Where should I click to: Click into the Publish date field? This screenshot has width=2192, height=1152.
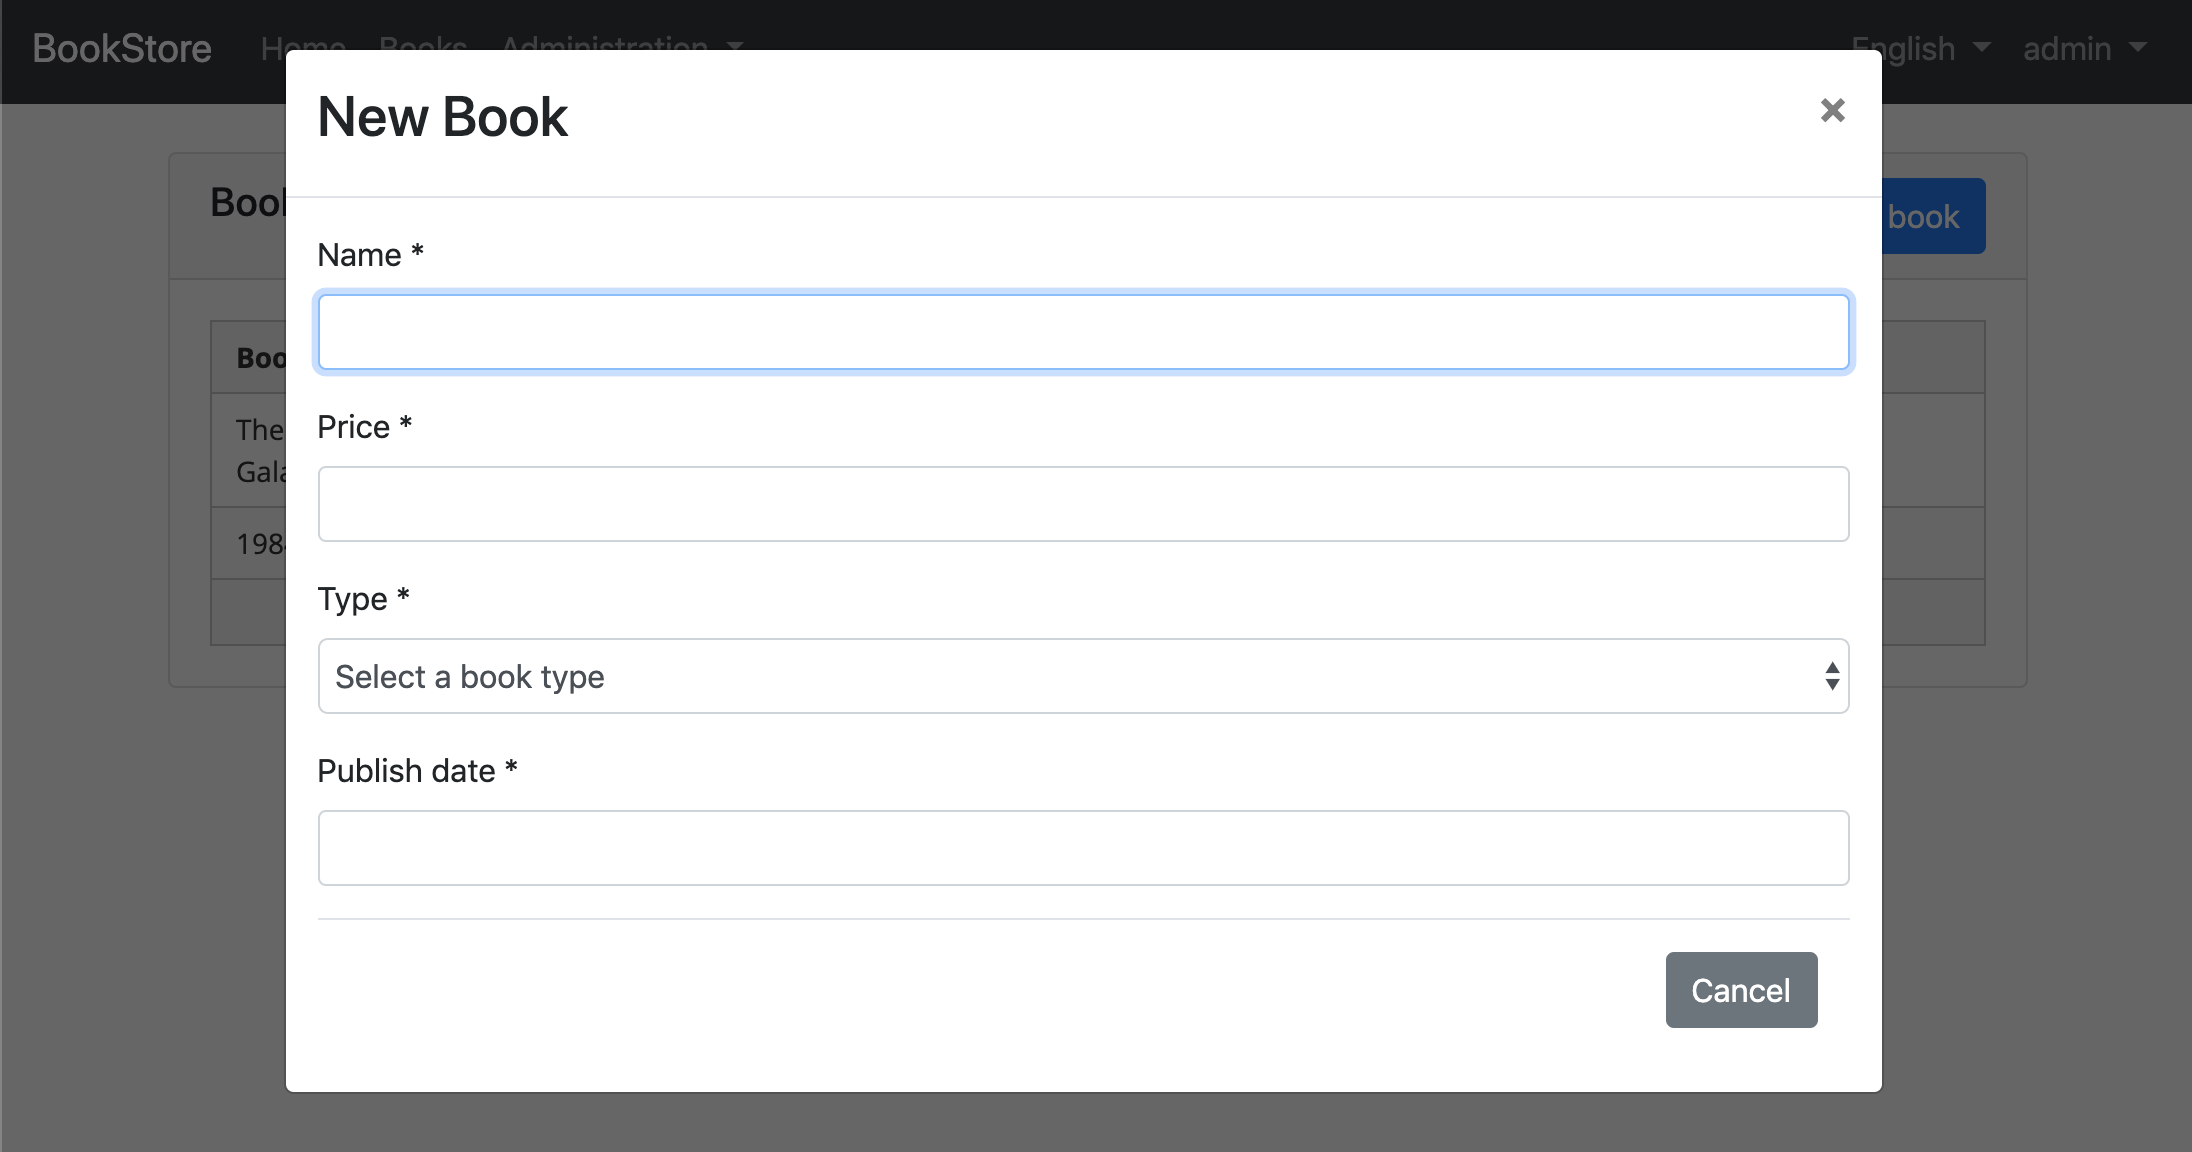click(x=1083, y=848)
